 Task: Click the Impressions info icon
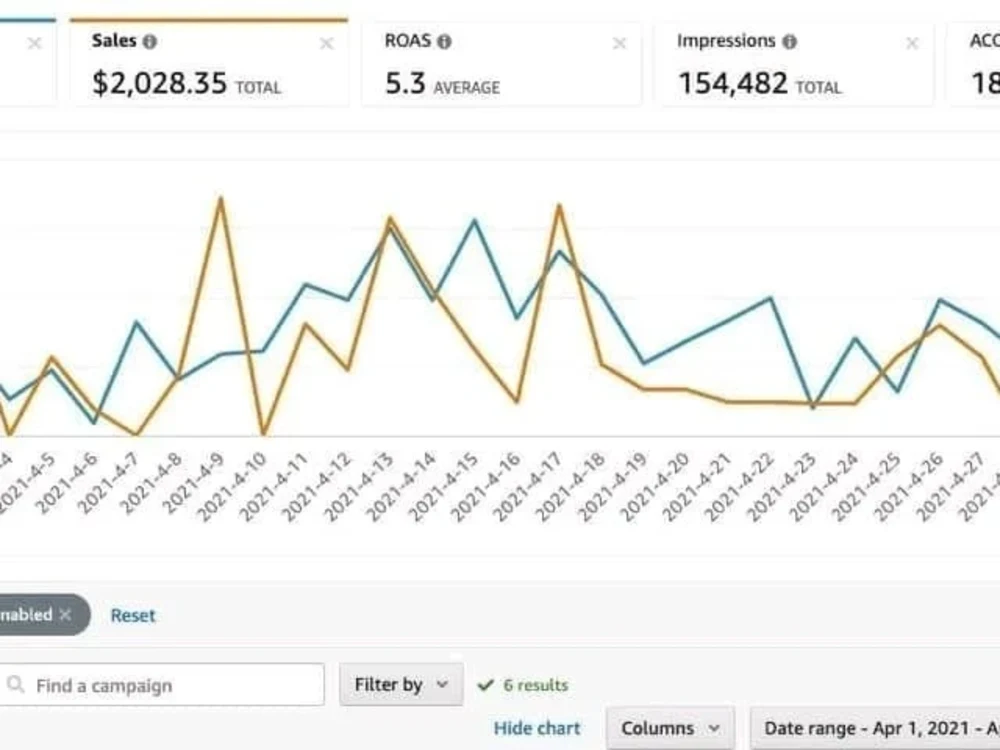(x=790, y=42)
